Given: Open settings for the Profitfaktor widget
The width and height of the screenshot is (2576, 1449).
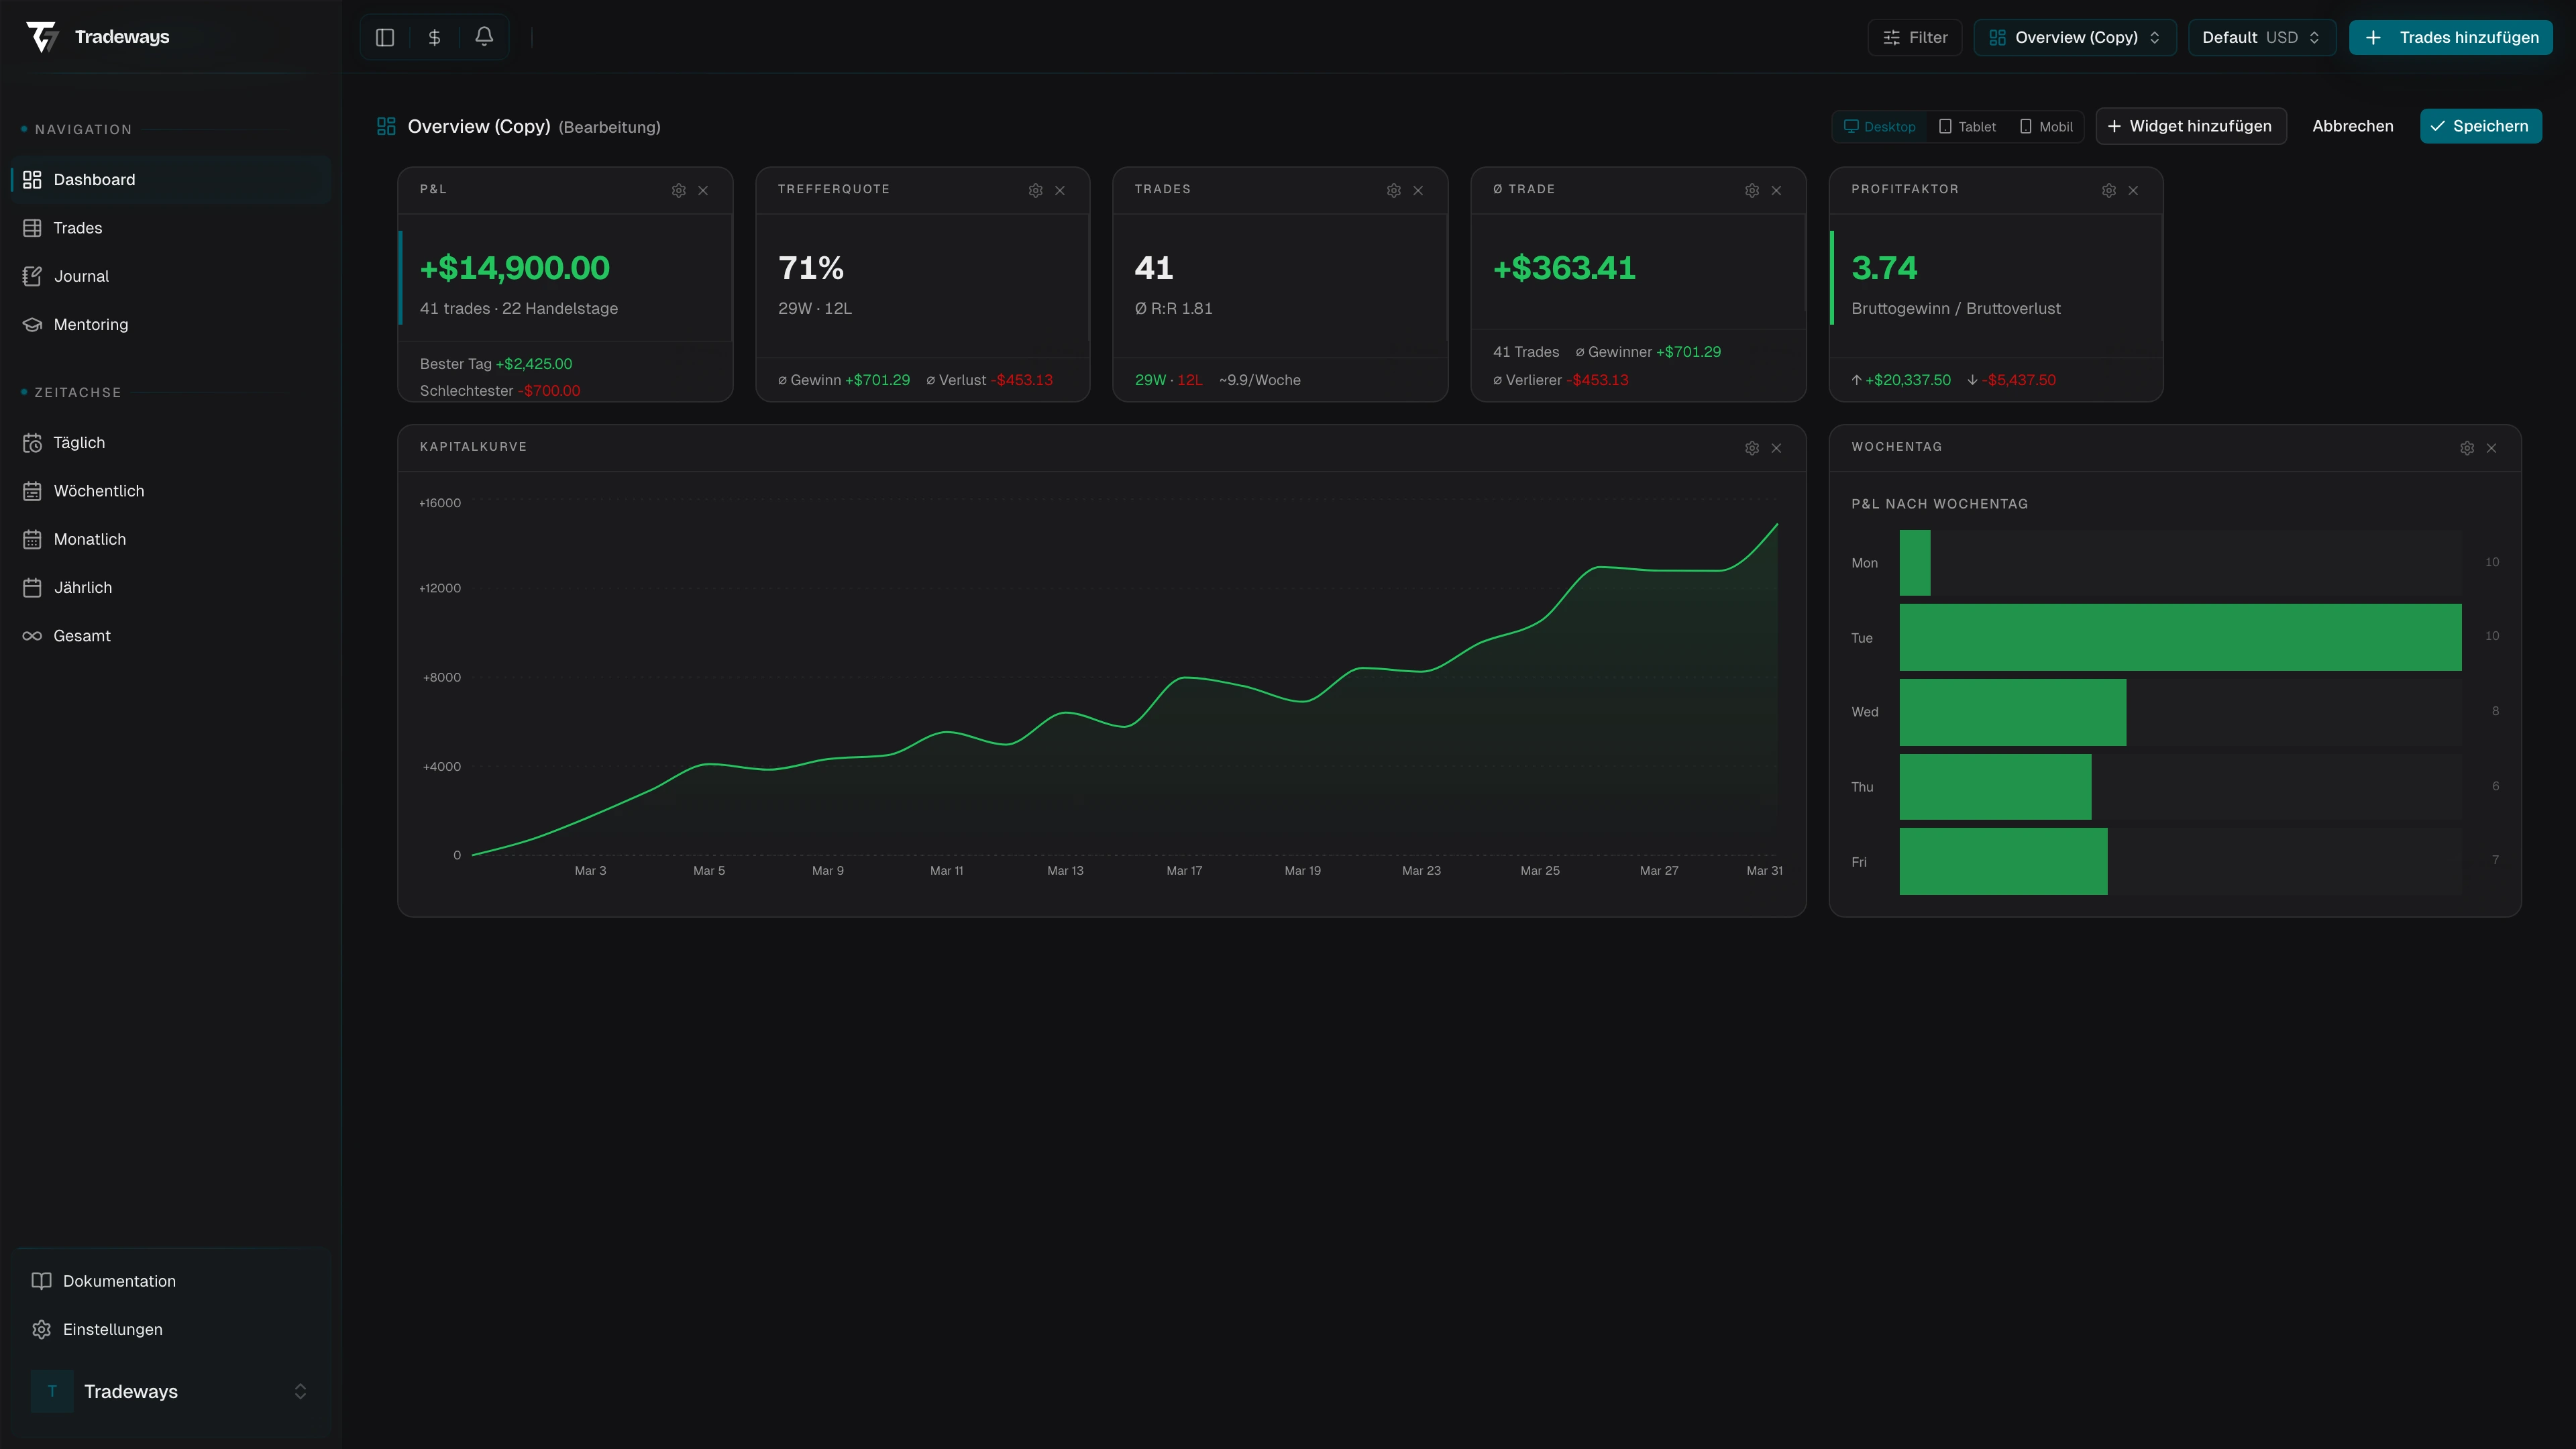Looking at the screenshot, I should coord(2109,190).
